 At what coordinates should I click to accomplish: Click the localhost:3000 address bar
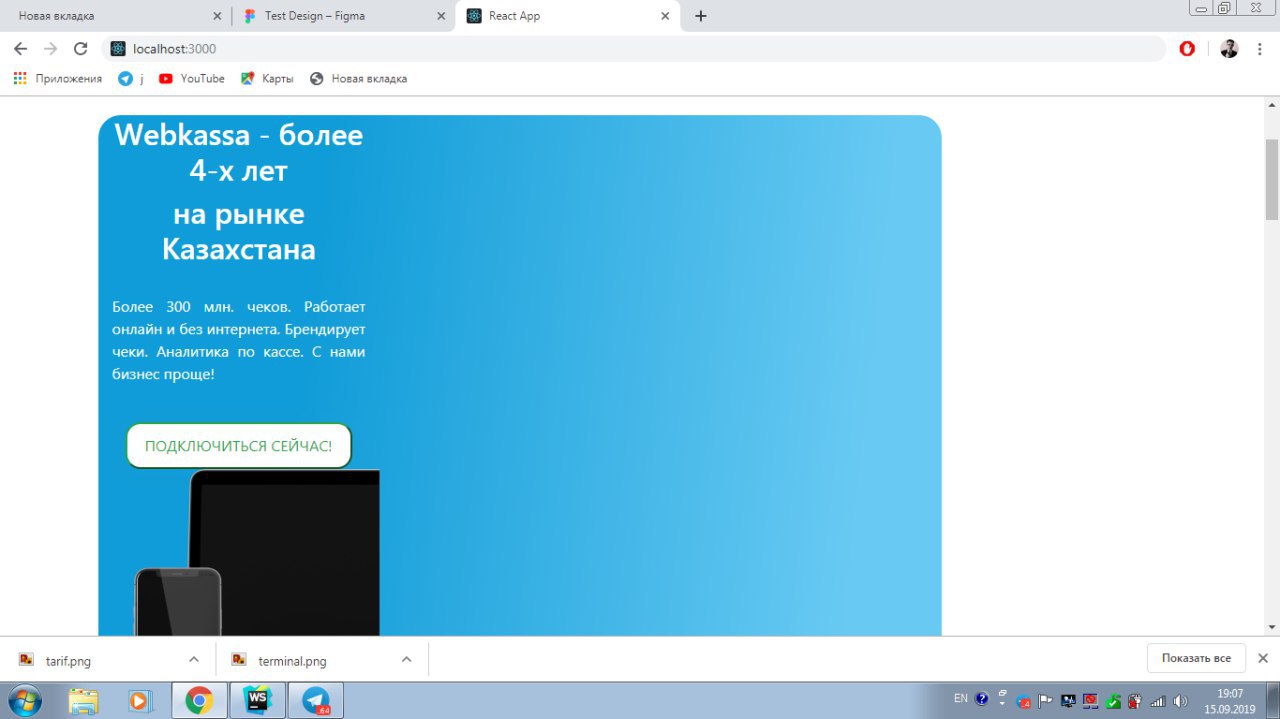[634, 48]
